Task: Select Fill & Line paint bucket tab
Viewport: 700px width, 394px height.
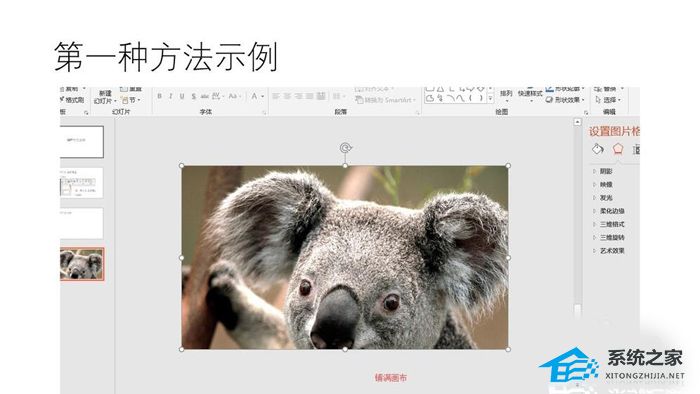Action: 598,149
